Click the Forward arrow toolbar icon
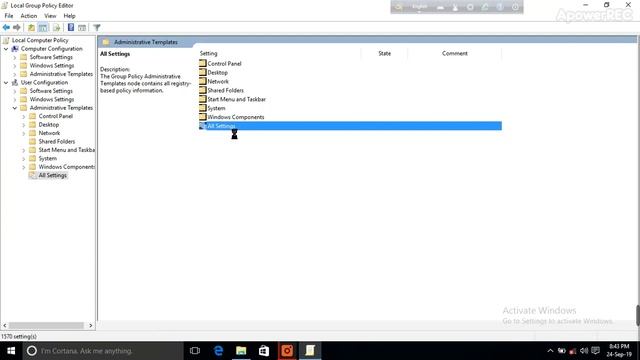640x360 pixels. point(17,28)
